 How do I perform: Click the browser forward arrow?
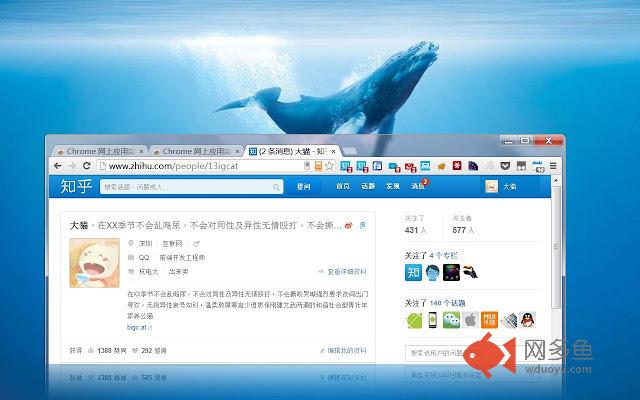72,166
